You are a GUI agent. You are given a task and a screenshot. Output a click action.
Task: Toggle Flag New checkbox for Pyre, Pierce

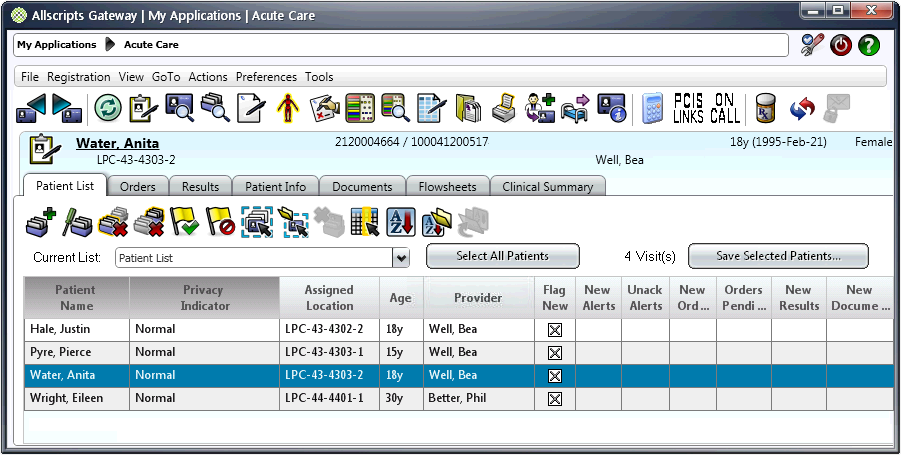coord(555,352)
